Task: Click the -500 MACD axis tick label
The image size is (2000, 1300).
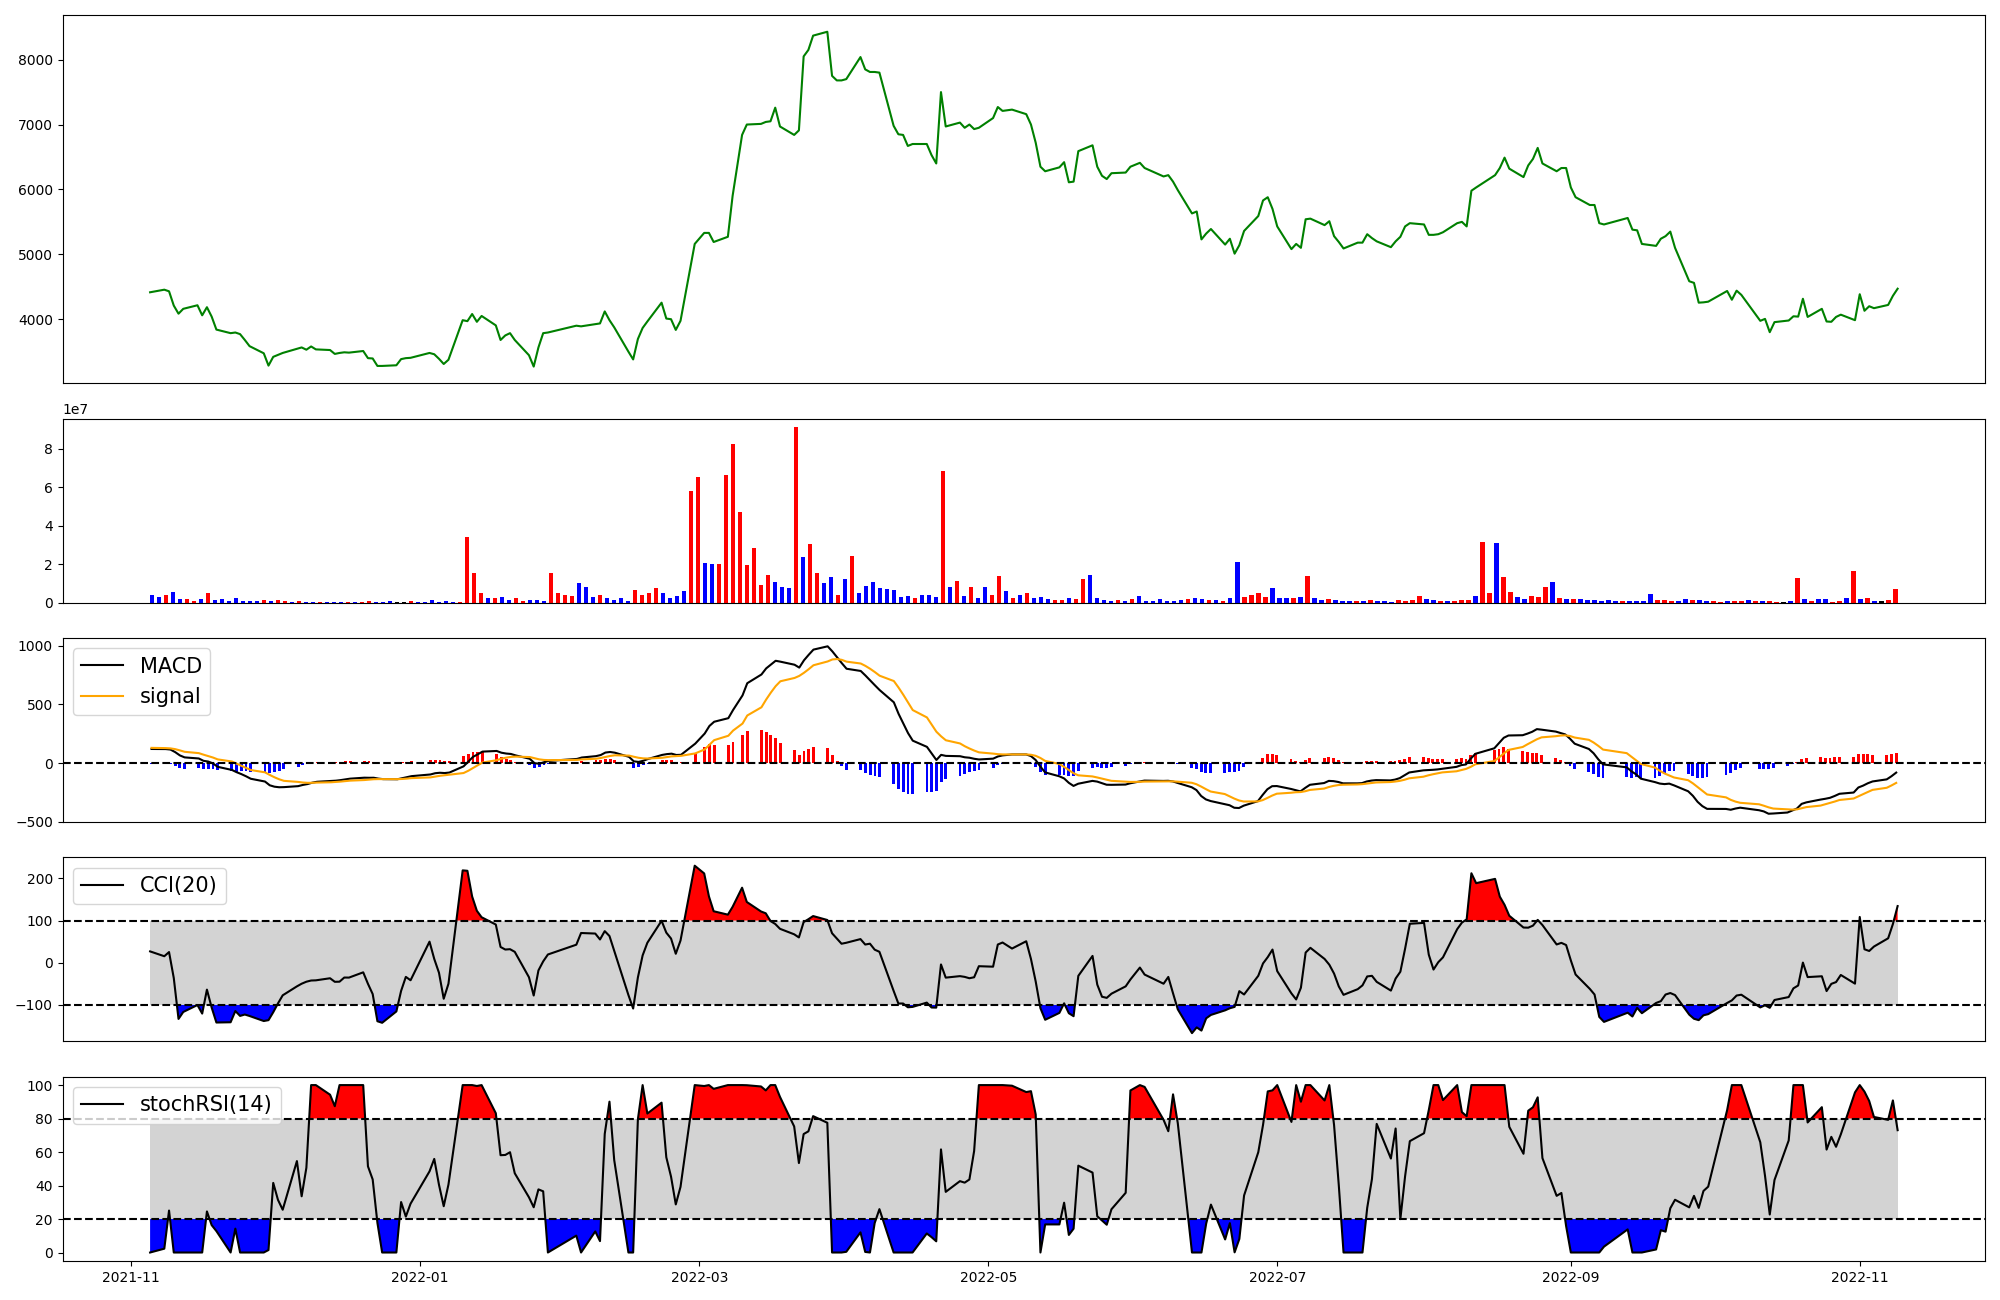Action: click(34, 822)
